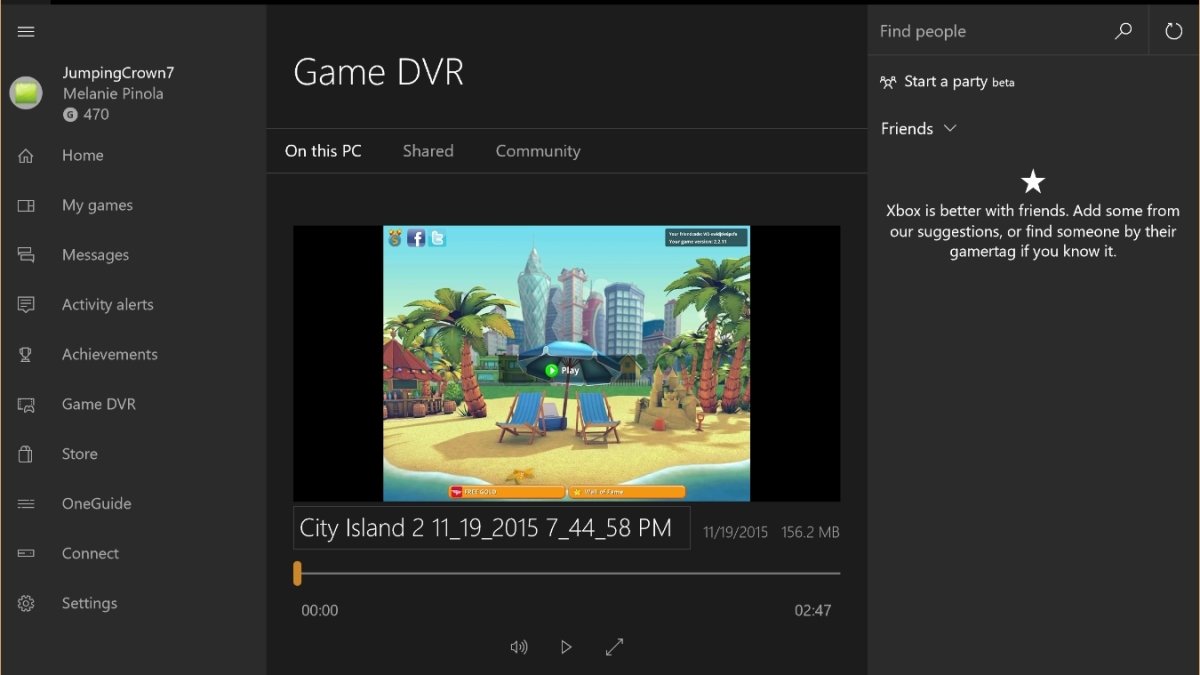Viewport: 1200px width, 675px height.
Task: Open the hamburger menu icon
Action: (26, 31)
